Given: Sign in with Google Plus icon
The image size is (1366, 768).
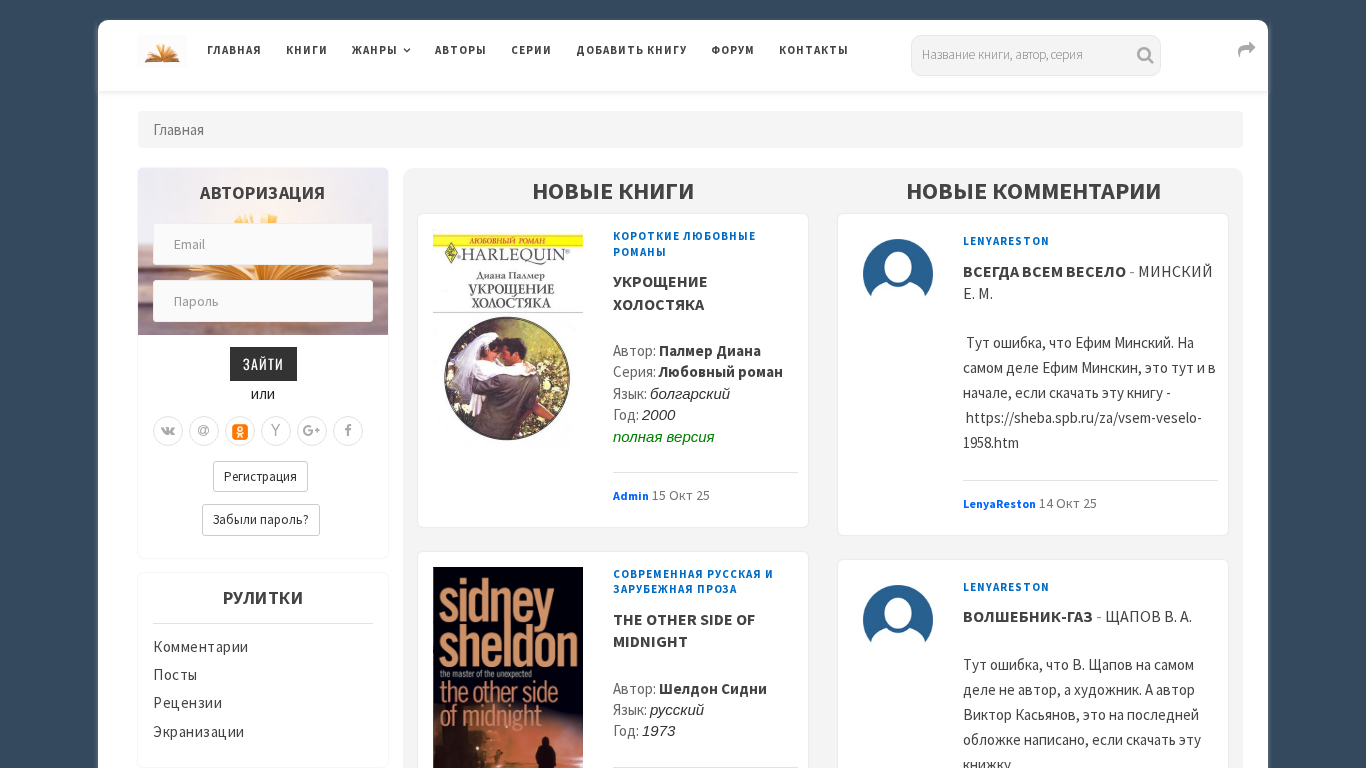Looking at the screenshot, I should [x=312, y=431].
